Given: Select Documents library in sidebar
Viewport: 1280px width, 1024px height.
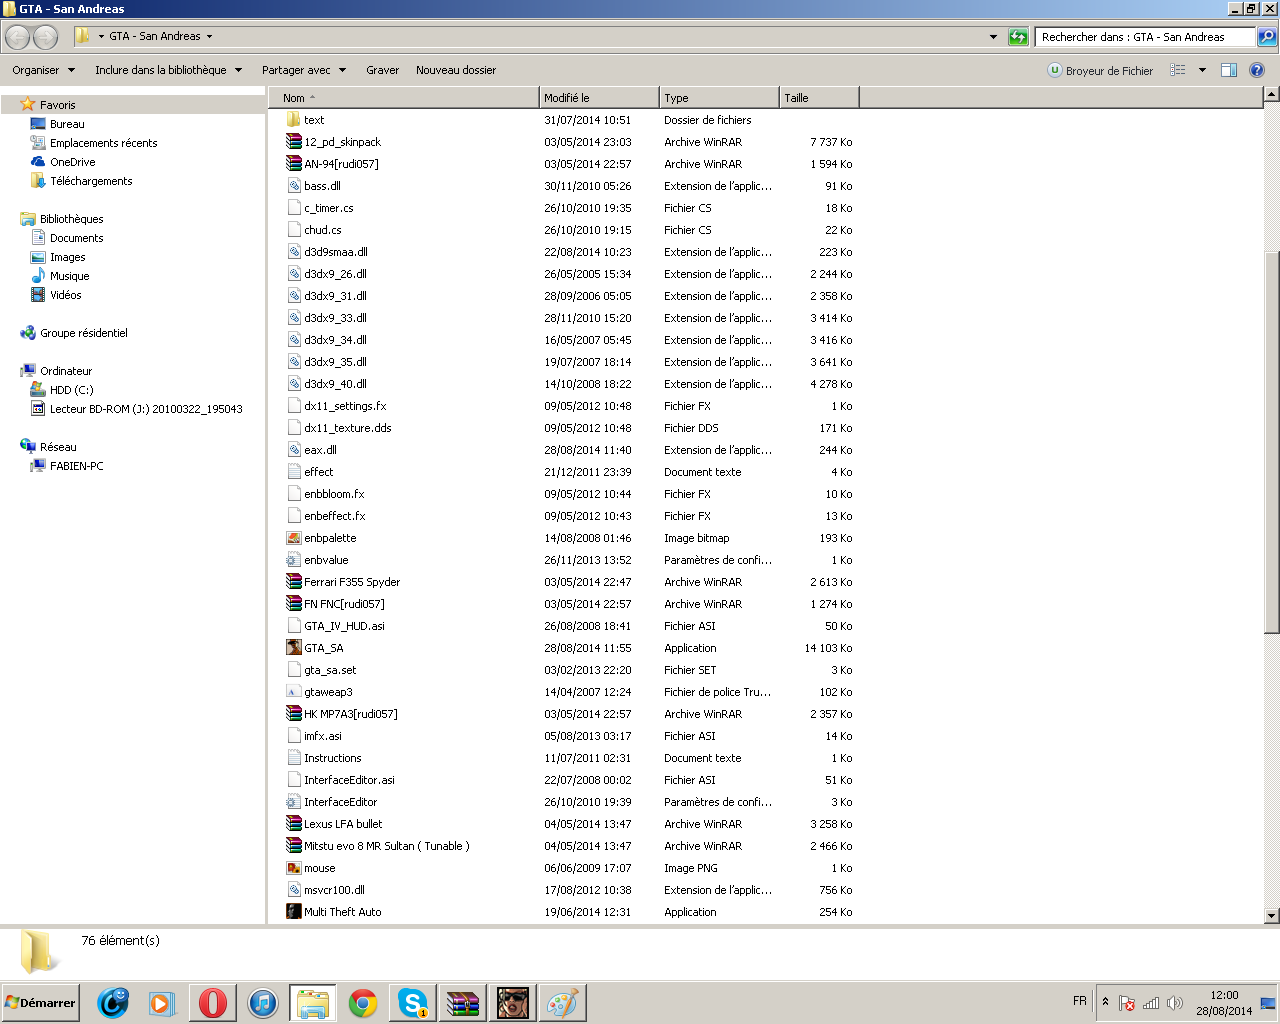Looking at the screenshot, I should tap(76, 238).
